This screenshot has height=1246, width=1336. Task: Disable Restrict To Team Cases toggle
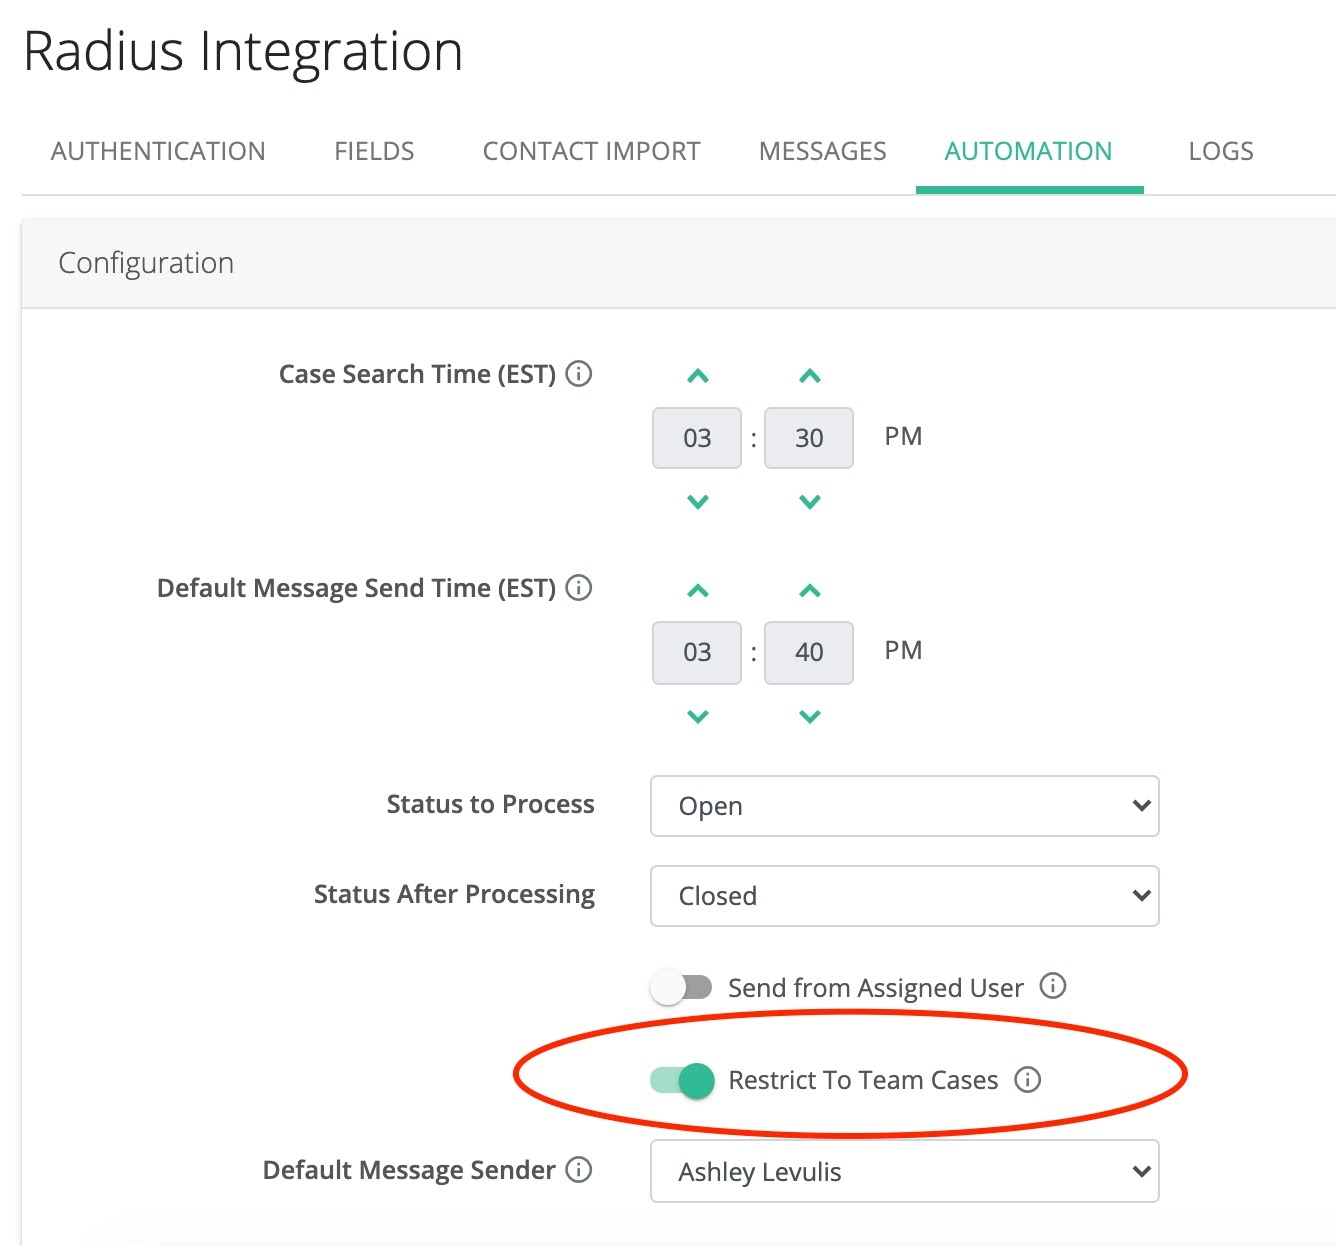tap(683, 1080)
